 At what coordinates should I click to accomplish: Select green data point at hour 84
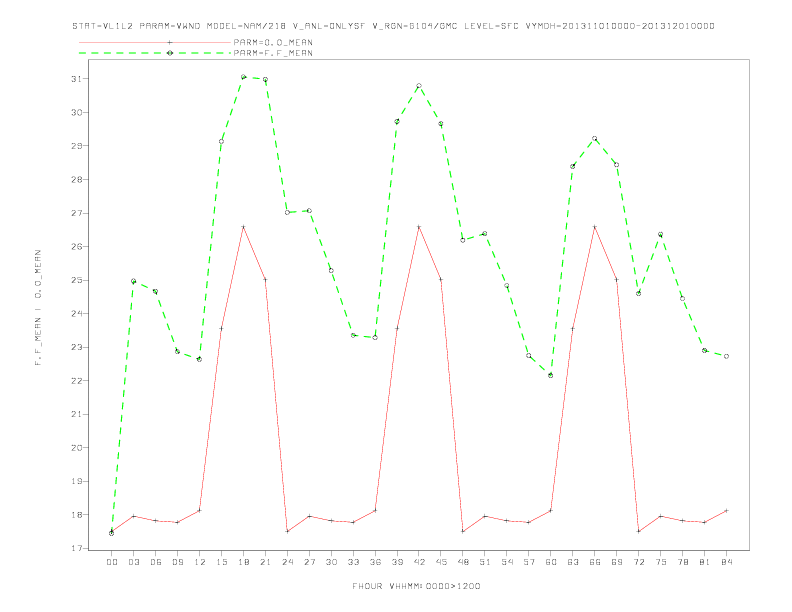pyautogui.click(x=726, y=356)
